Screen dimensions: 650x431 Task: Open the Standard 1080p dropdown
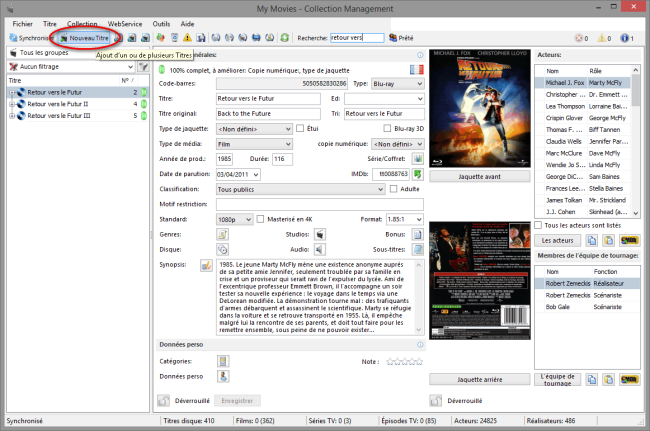click(x=235, y=219)
